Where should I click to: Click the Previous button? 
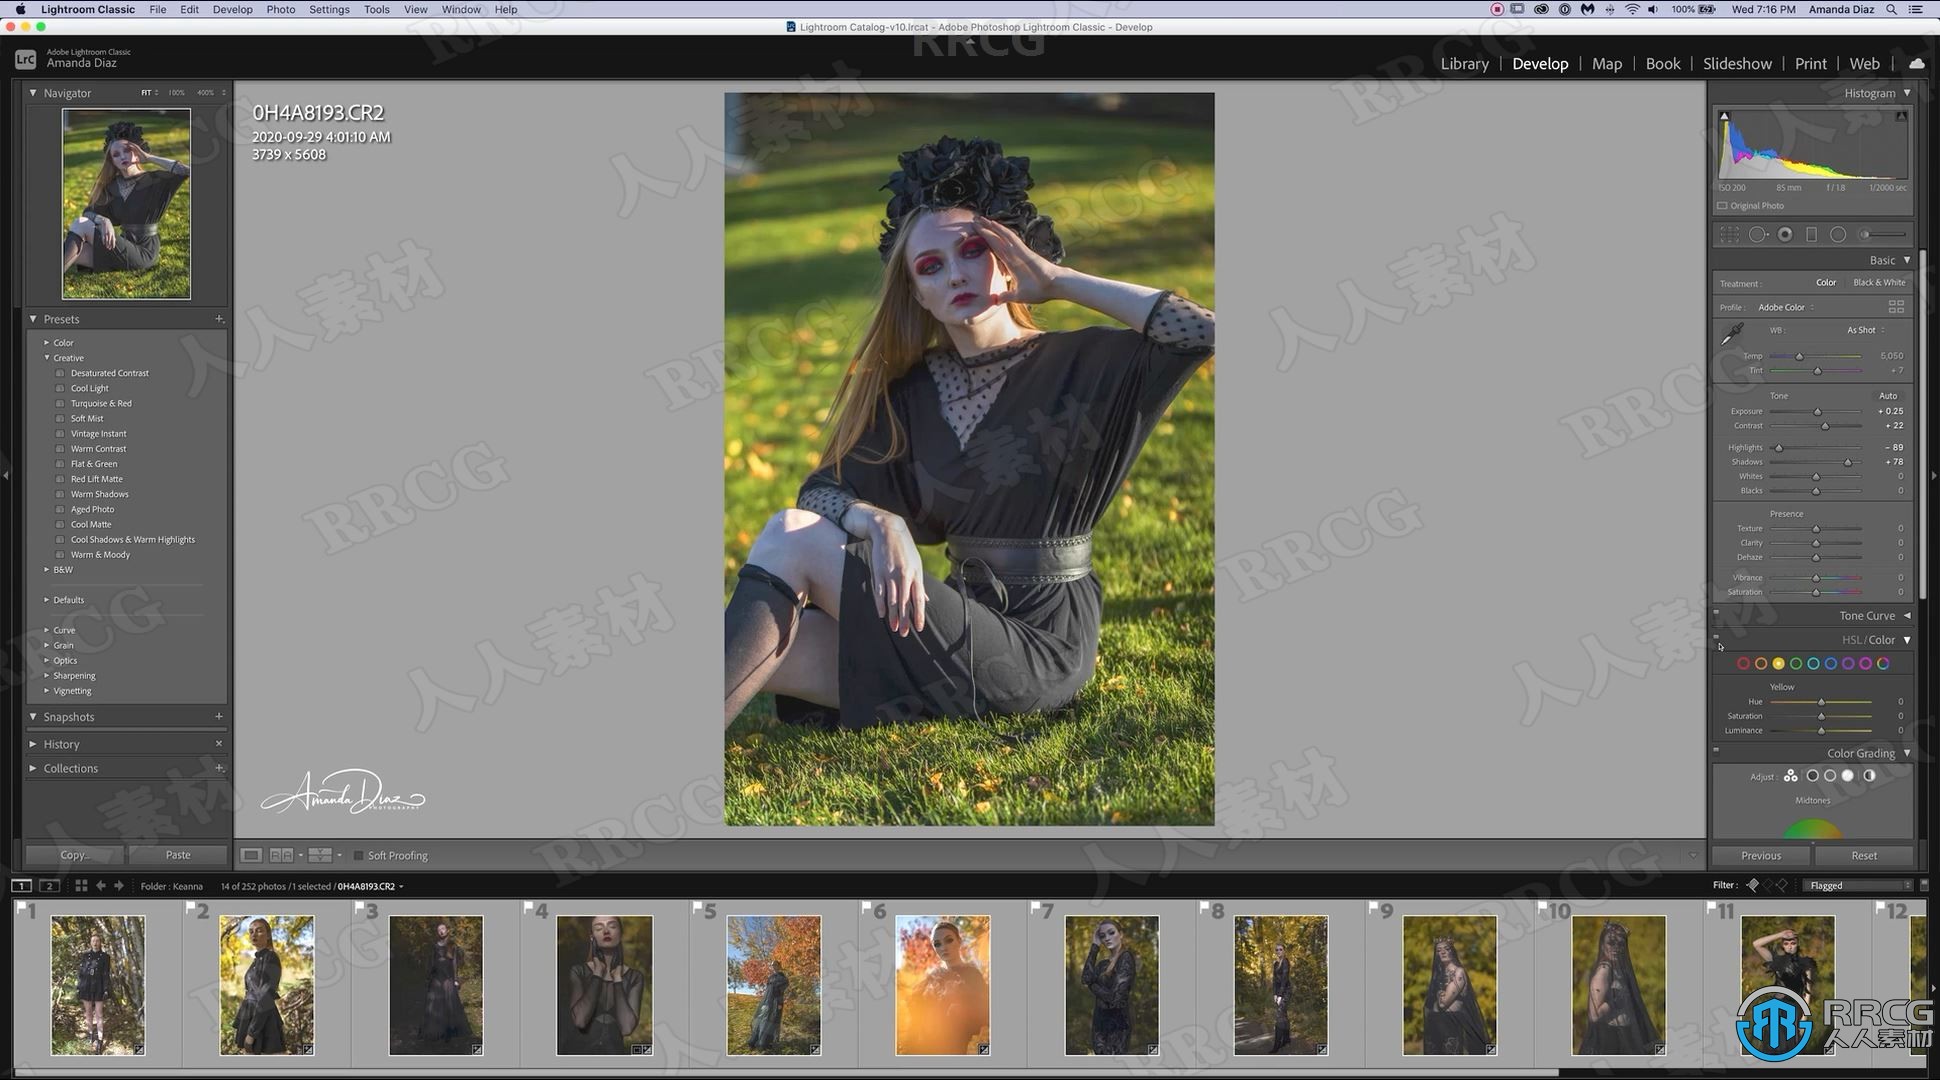[x=1761, y=856]
